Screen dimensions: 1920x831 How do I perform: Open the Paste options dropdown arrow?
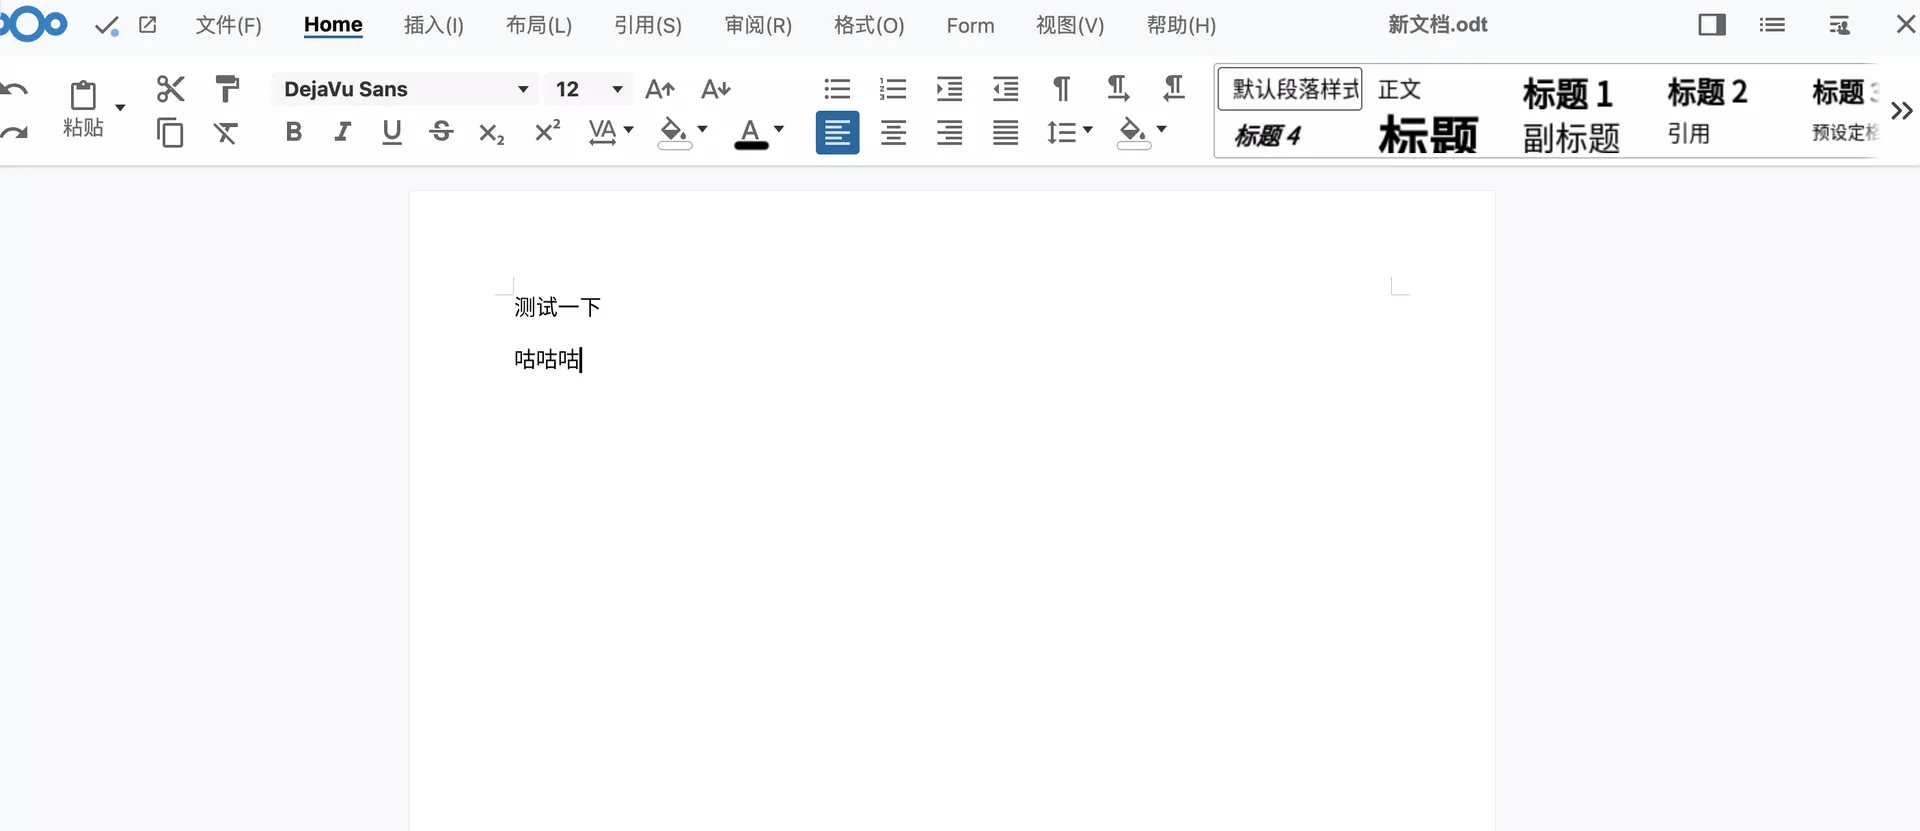click(x=120, y=107)
